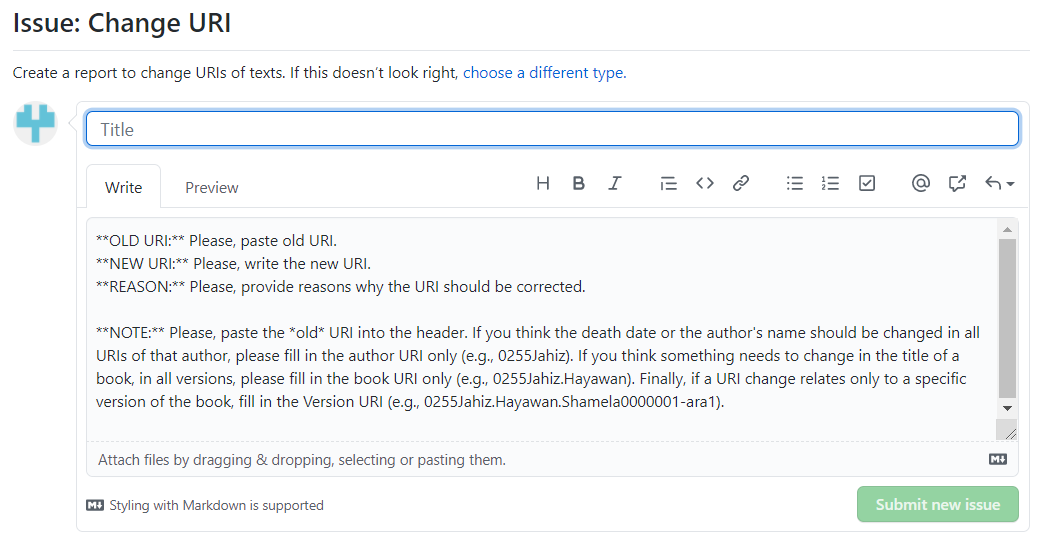Reference an issue or pull request
The width and height of the screenshot is (1039, 541).
(957, 183)
